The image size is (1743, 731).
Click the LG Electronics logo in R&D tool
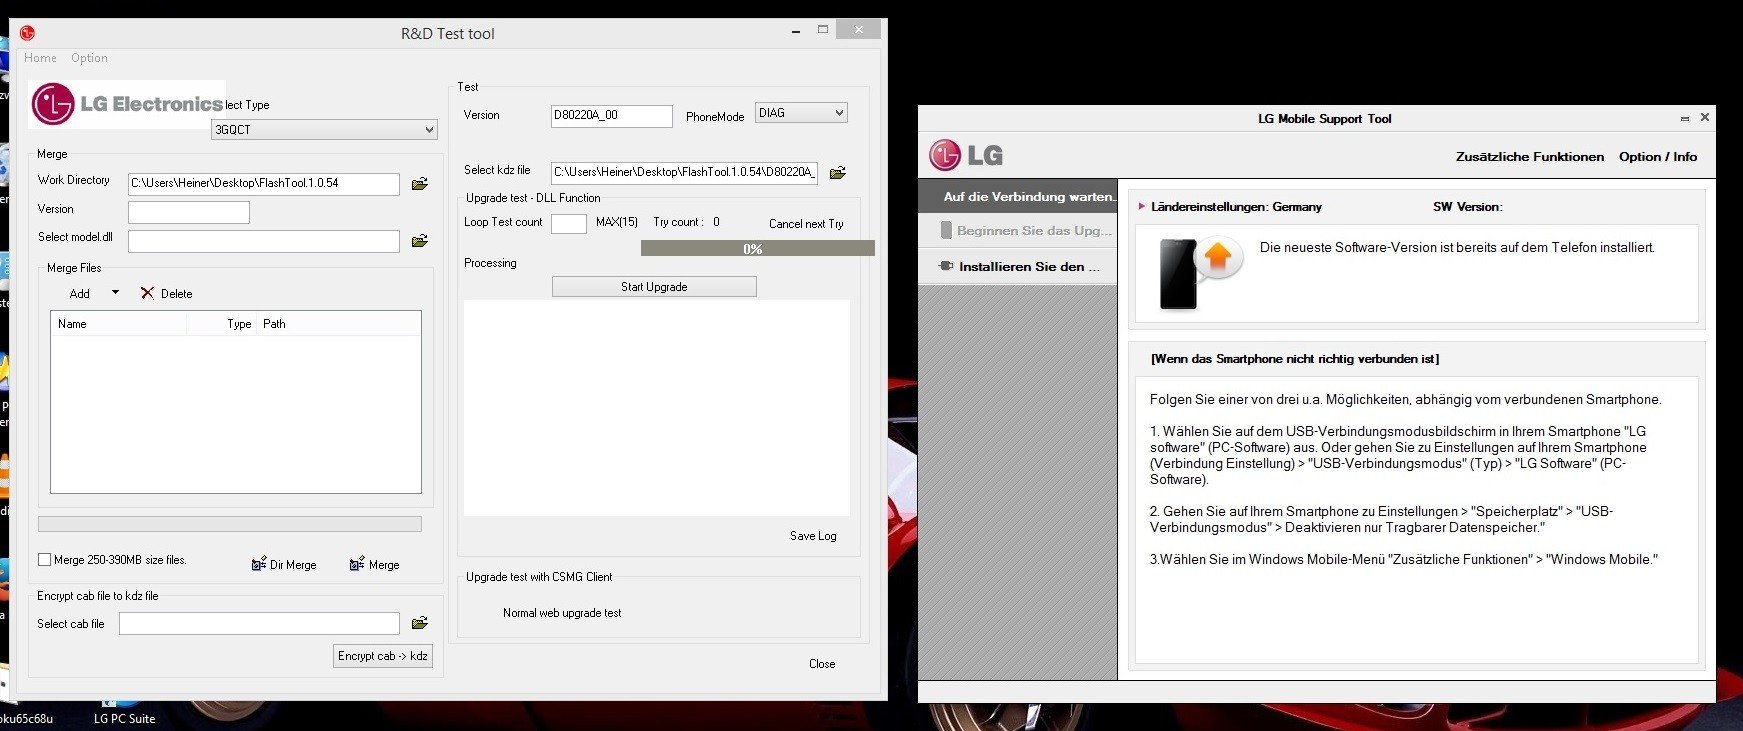pyautogui.click(x=127, y=103)
